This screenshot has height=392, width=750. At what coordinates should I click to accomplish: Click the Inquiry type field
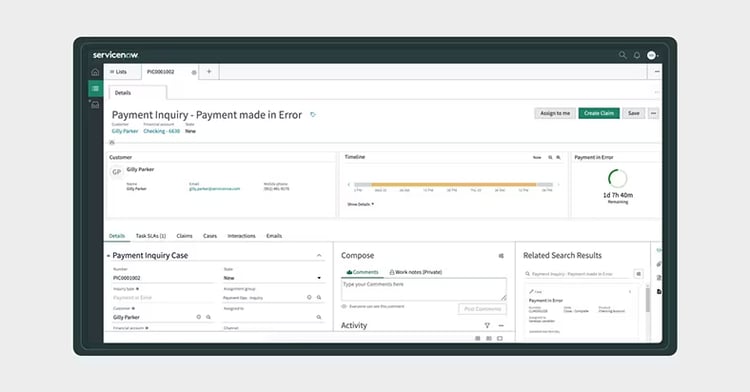163,297
